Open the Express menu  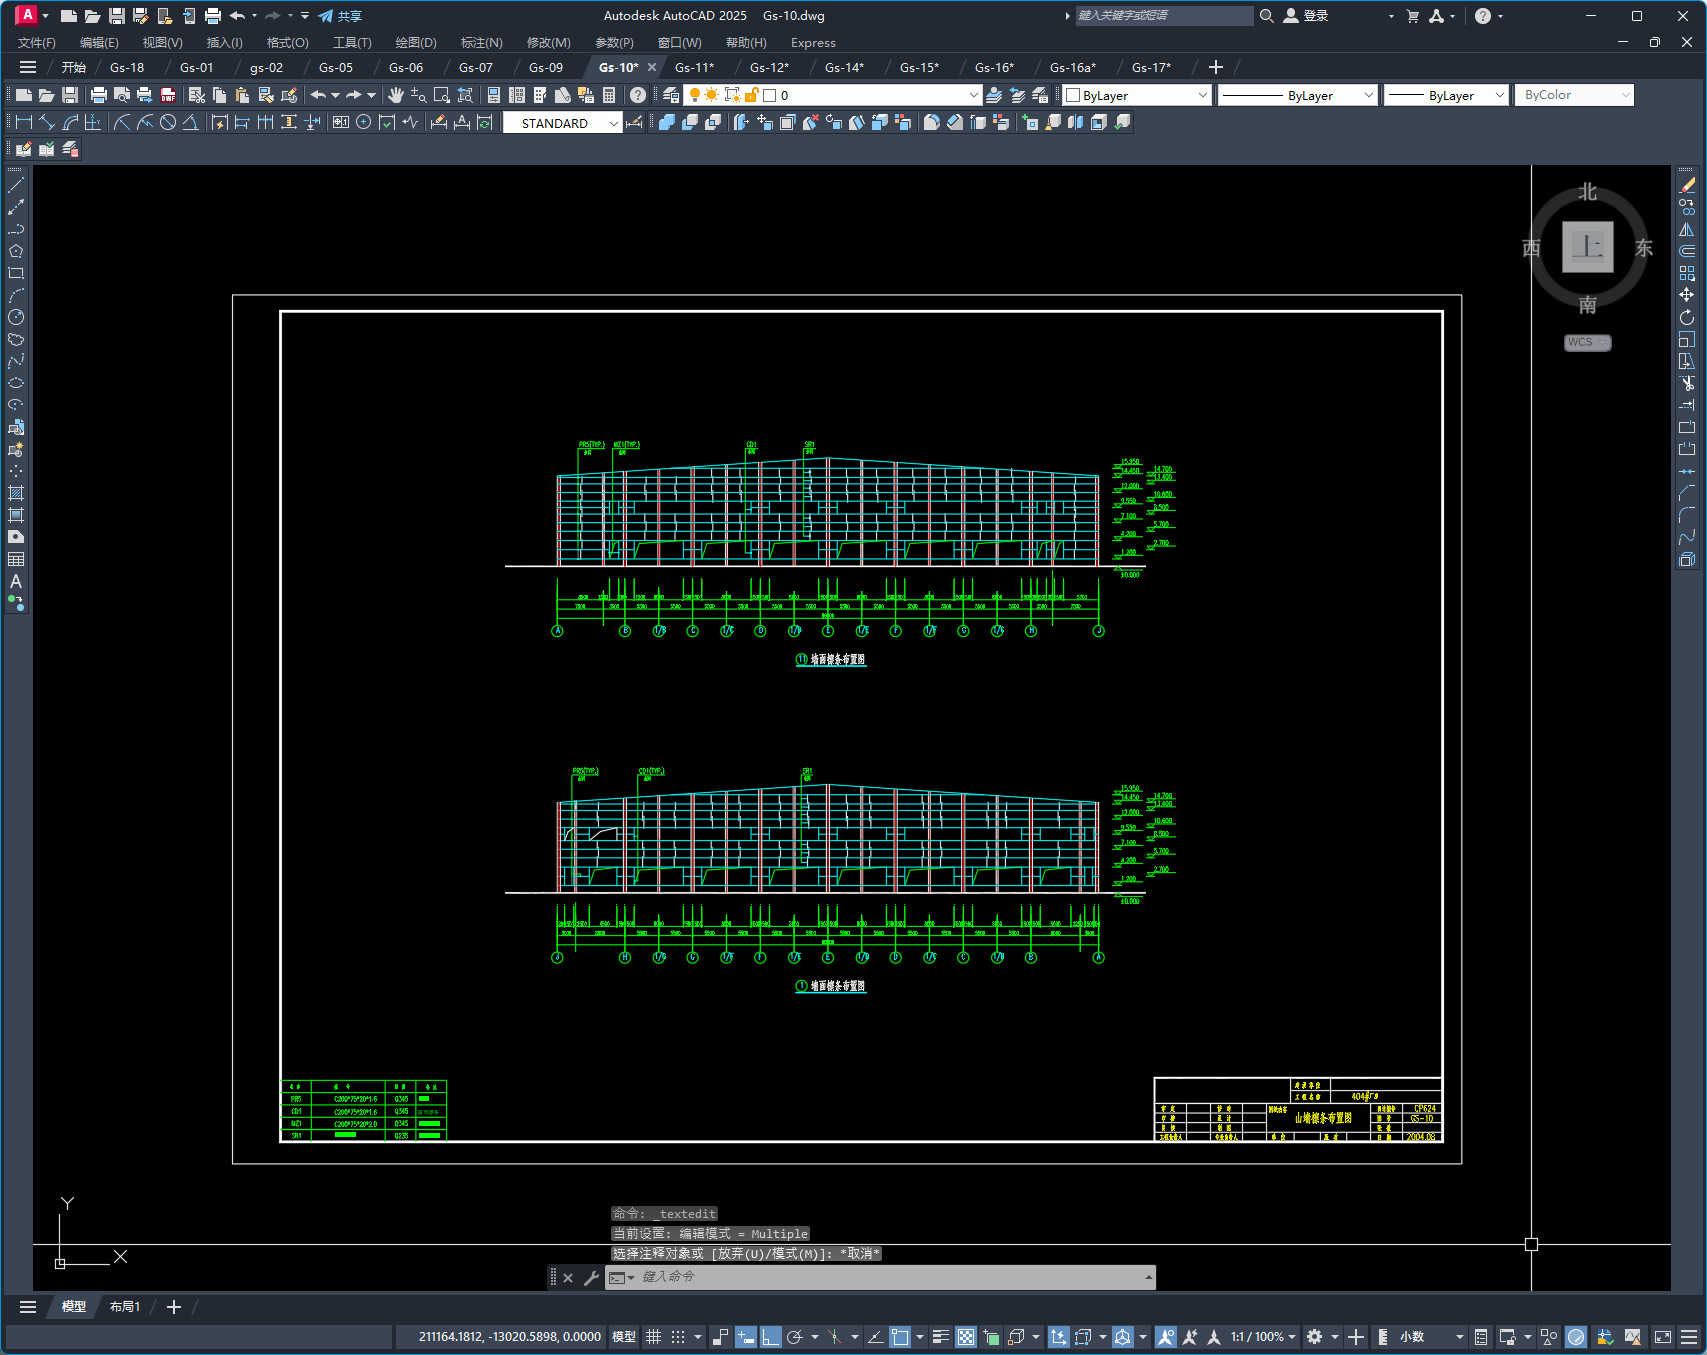click(813, 43)
